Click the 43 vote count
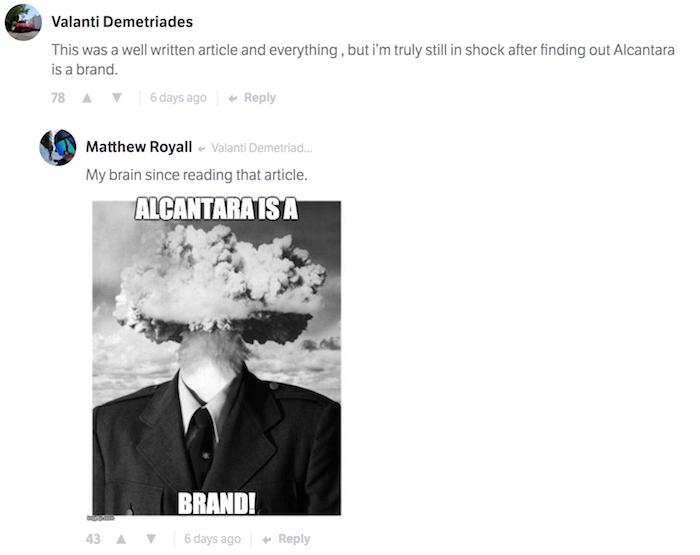 click(x=93, y=539)
